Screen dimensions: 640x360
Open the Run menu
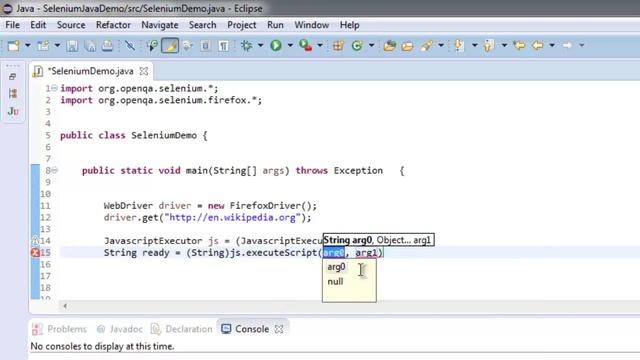[275, 25]
